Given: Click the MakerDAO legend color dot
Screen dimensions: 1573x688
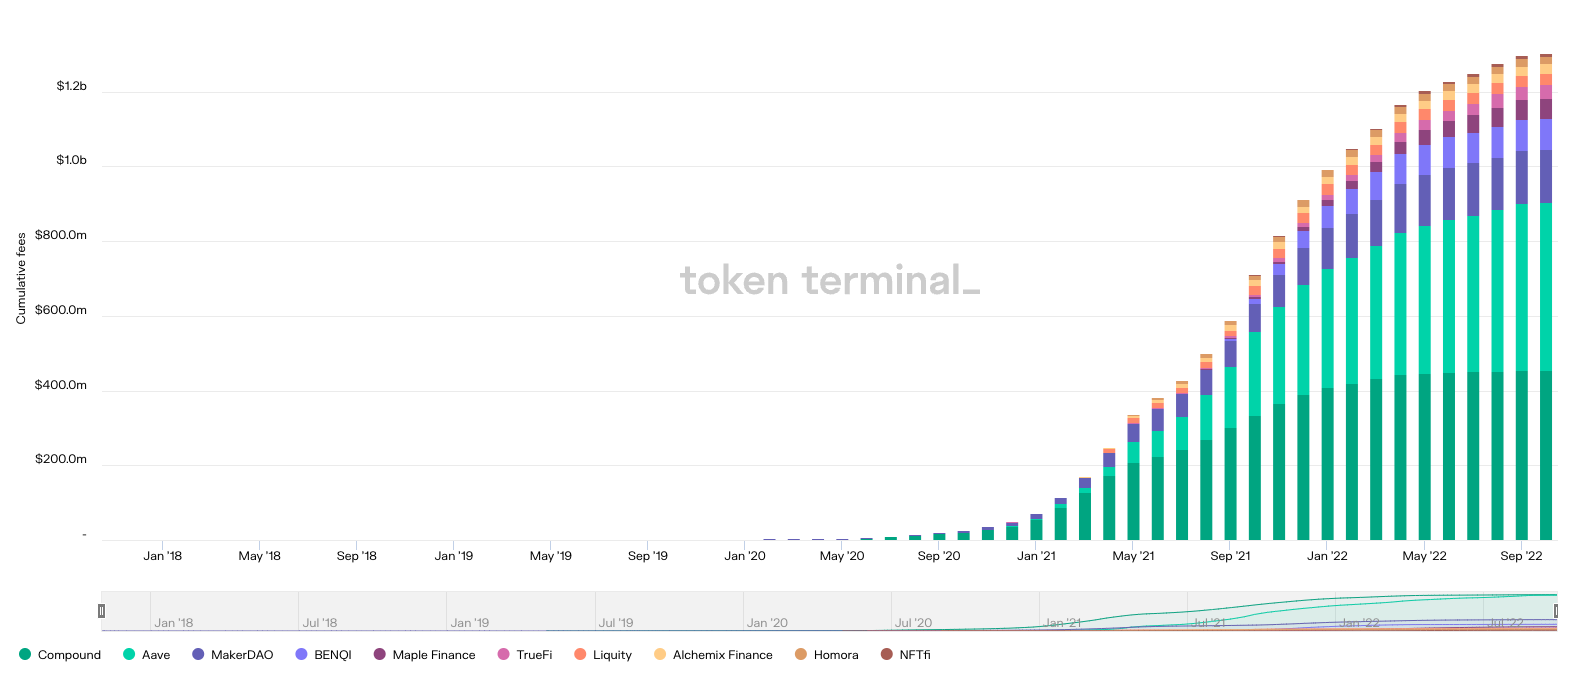Looking at the screenshot, I should coord(198,654).
